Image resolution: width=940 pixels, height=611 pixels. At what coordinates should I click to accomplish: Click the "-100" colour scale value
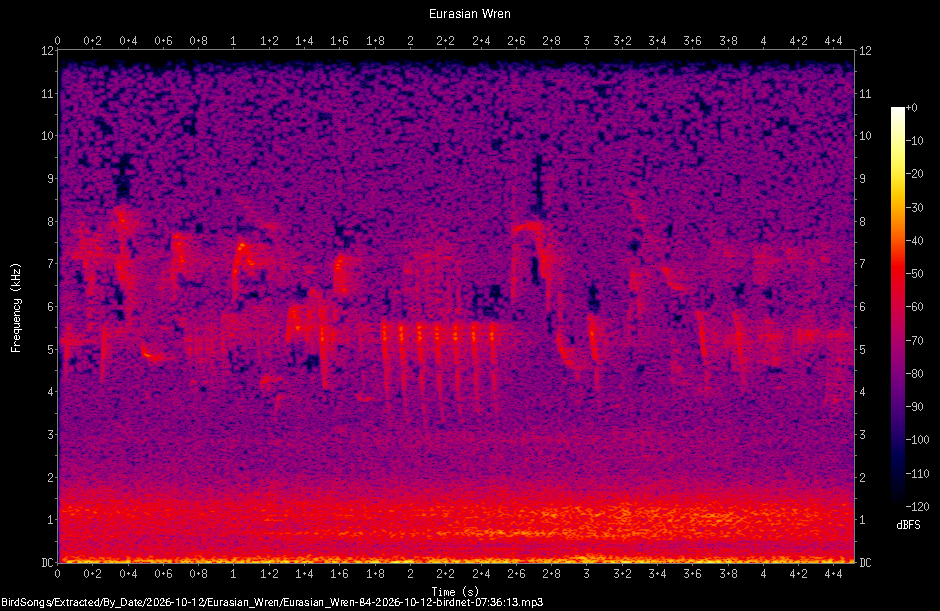[917, 440]
